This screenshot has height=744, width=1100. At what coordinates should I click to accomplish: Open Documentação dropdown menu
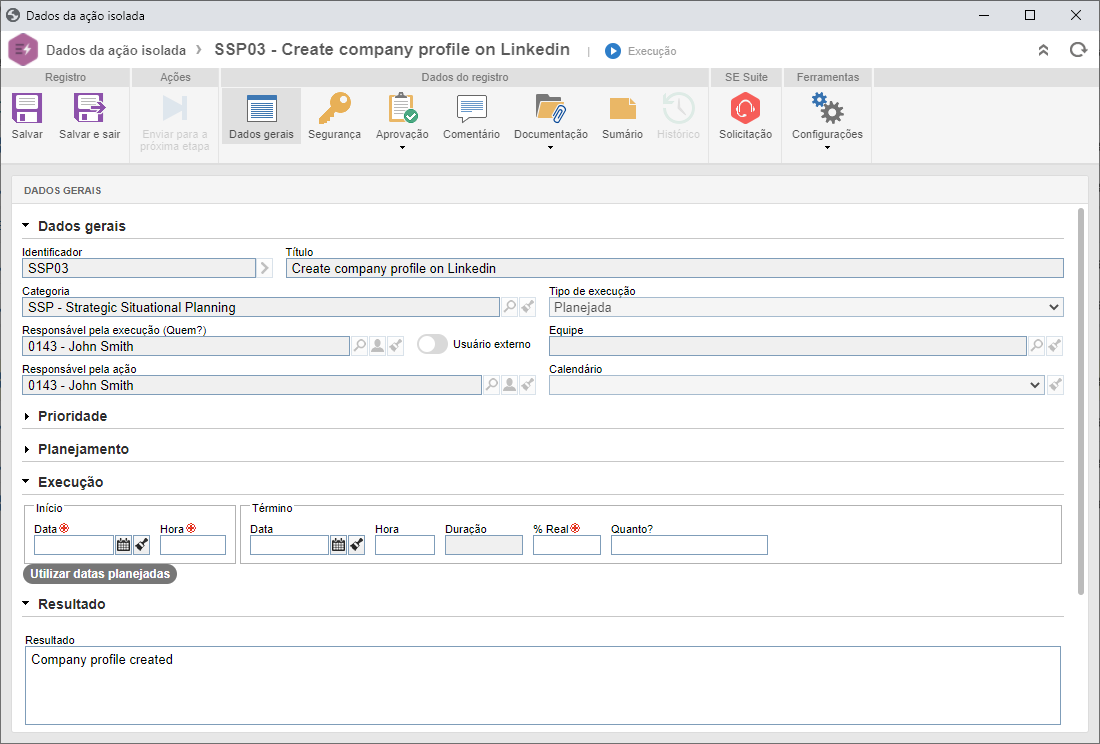point(550,148)
